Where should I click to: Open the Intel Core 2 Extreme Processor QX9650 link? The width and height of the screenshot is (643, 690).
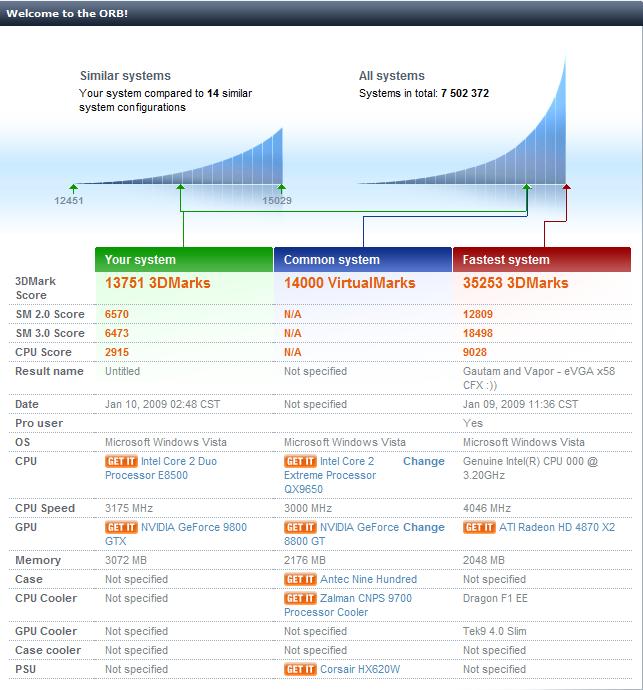click(330, 475)
